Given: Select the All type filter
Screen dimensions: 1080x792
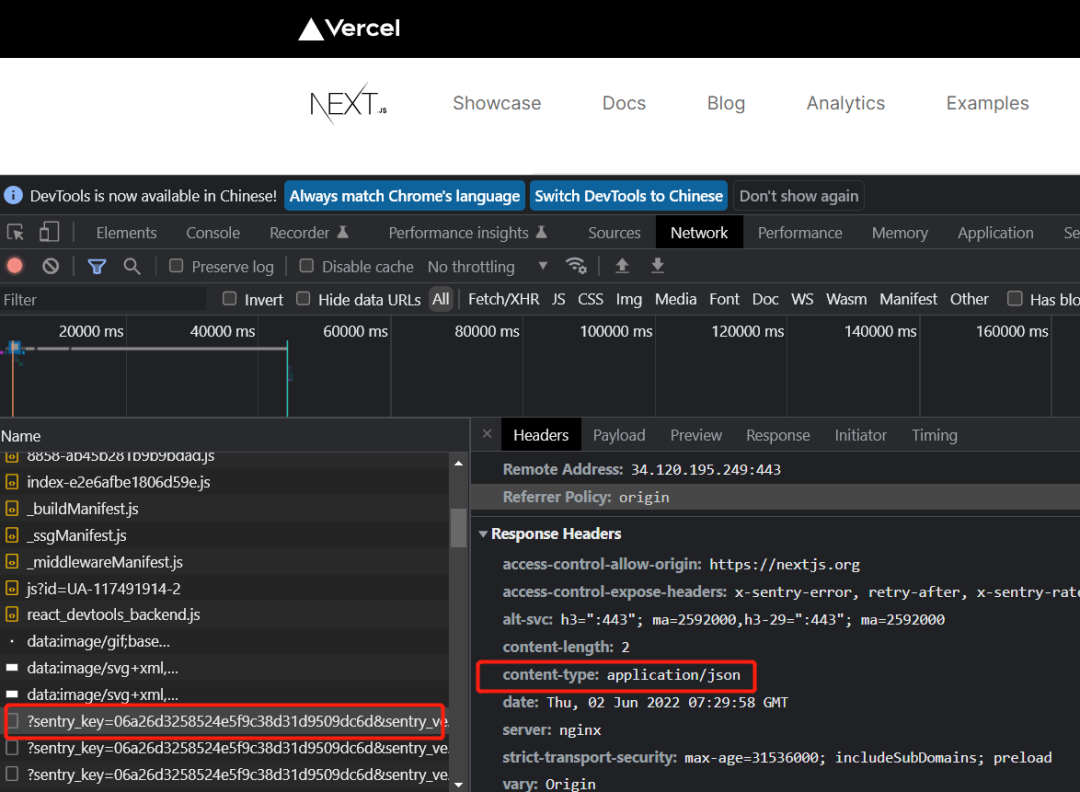Looking at the screenshot, I should (441, 300).
